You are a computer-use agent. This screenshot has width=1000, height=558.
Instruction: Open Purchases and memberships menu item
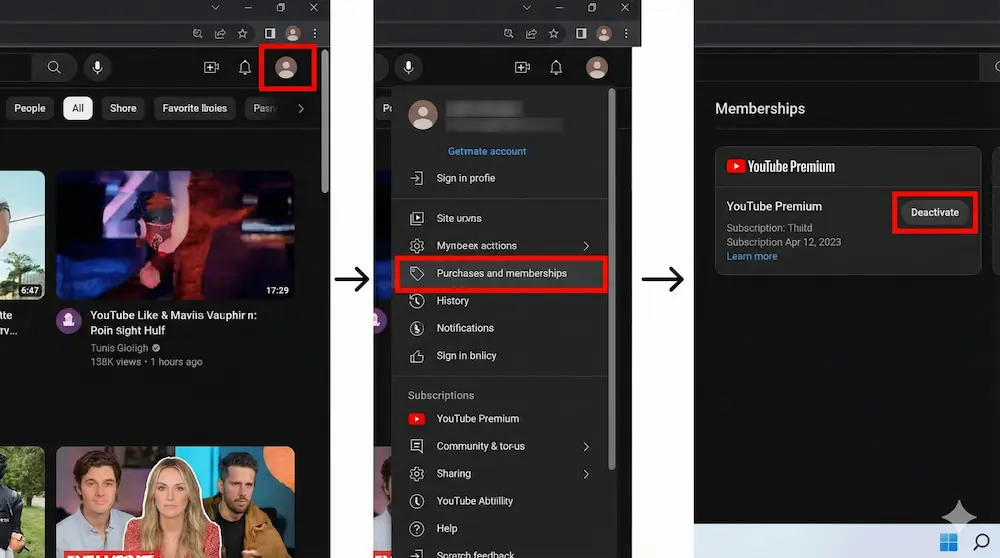pos(501,274)
